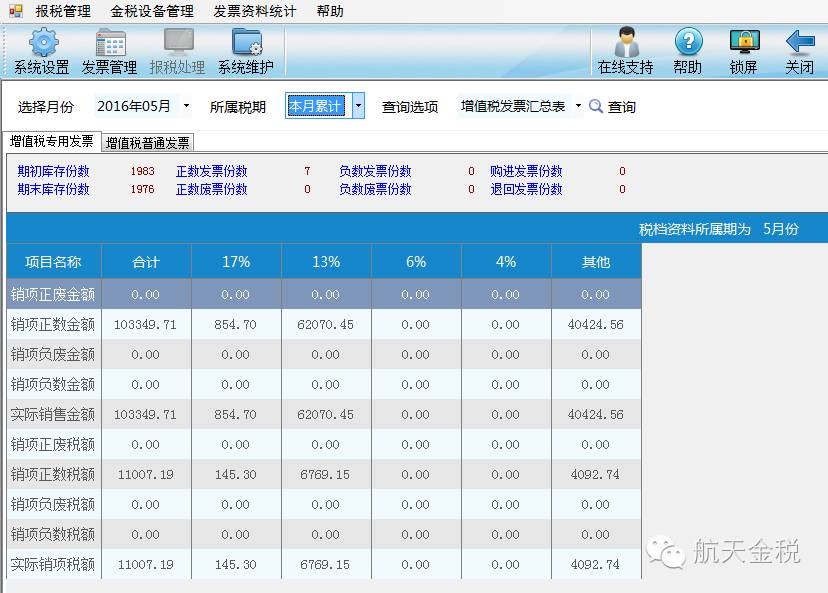828x593 pixels.
Task: Select the 销项负数税额 row label
Action: [53, 534]
